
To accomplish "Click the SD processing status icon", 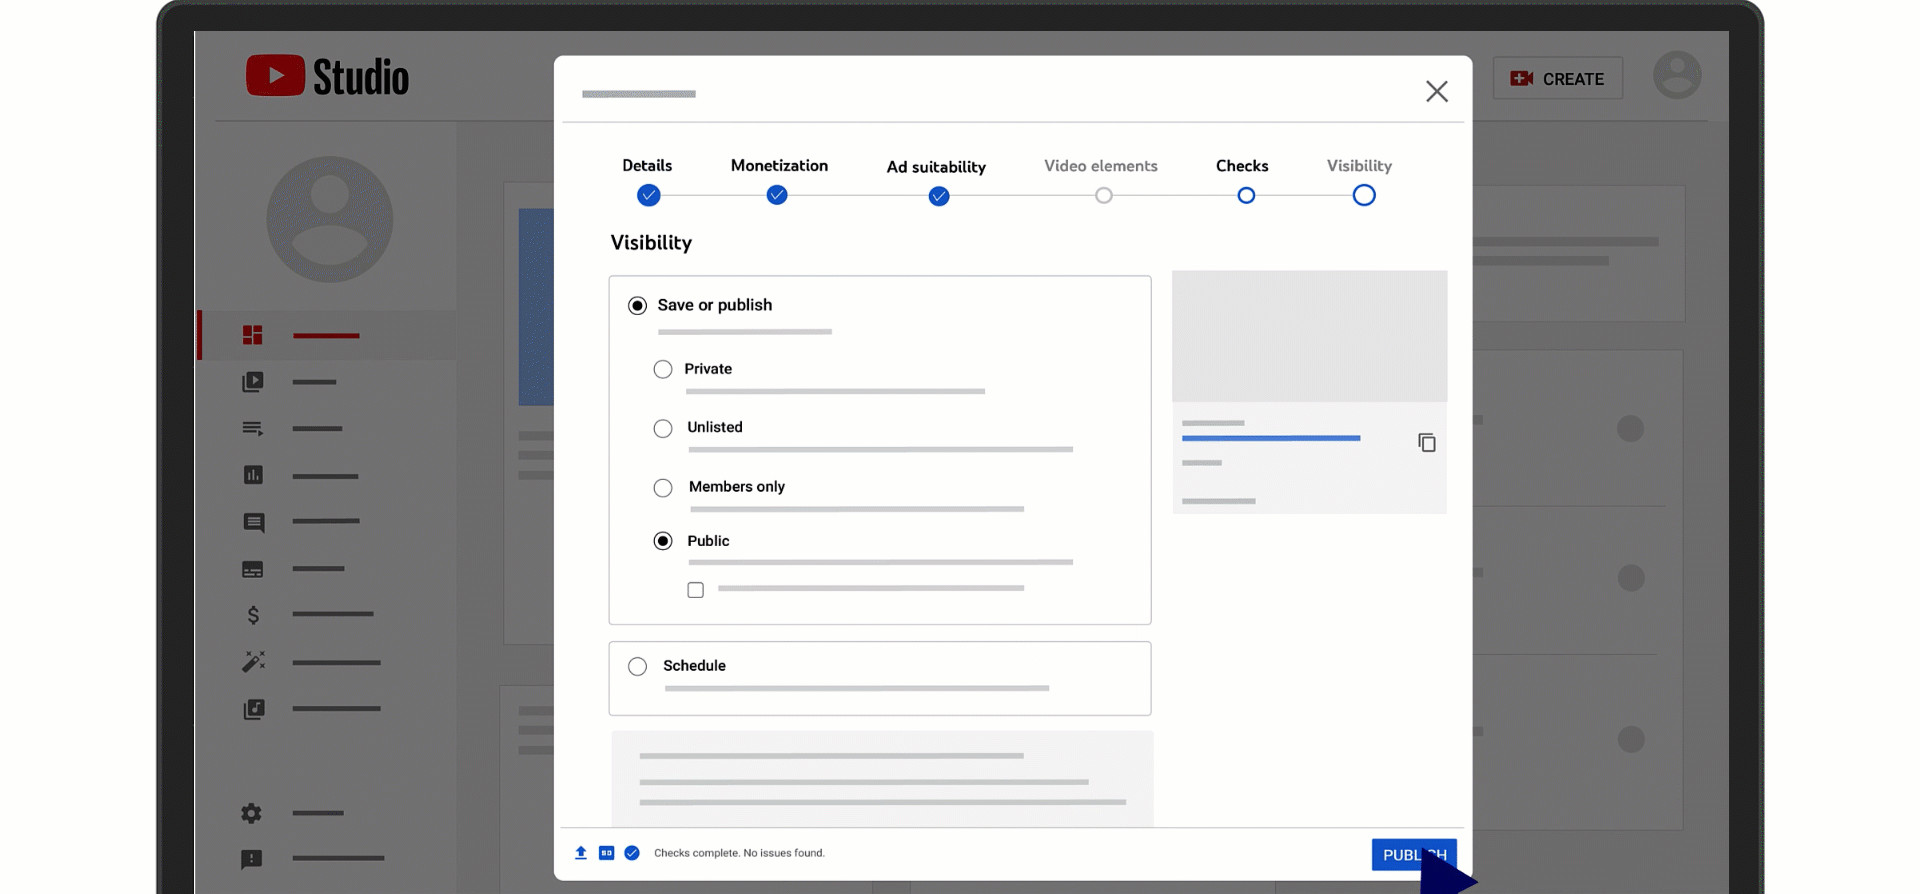I will click(x=606, y=853).
